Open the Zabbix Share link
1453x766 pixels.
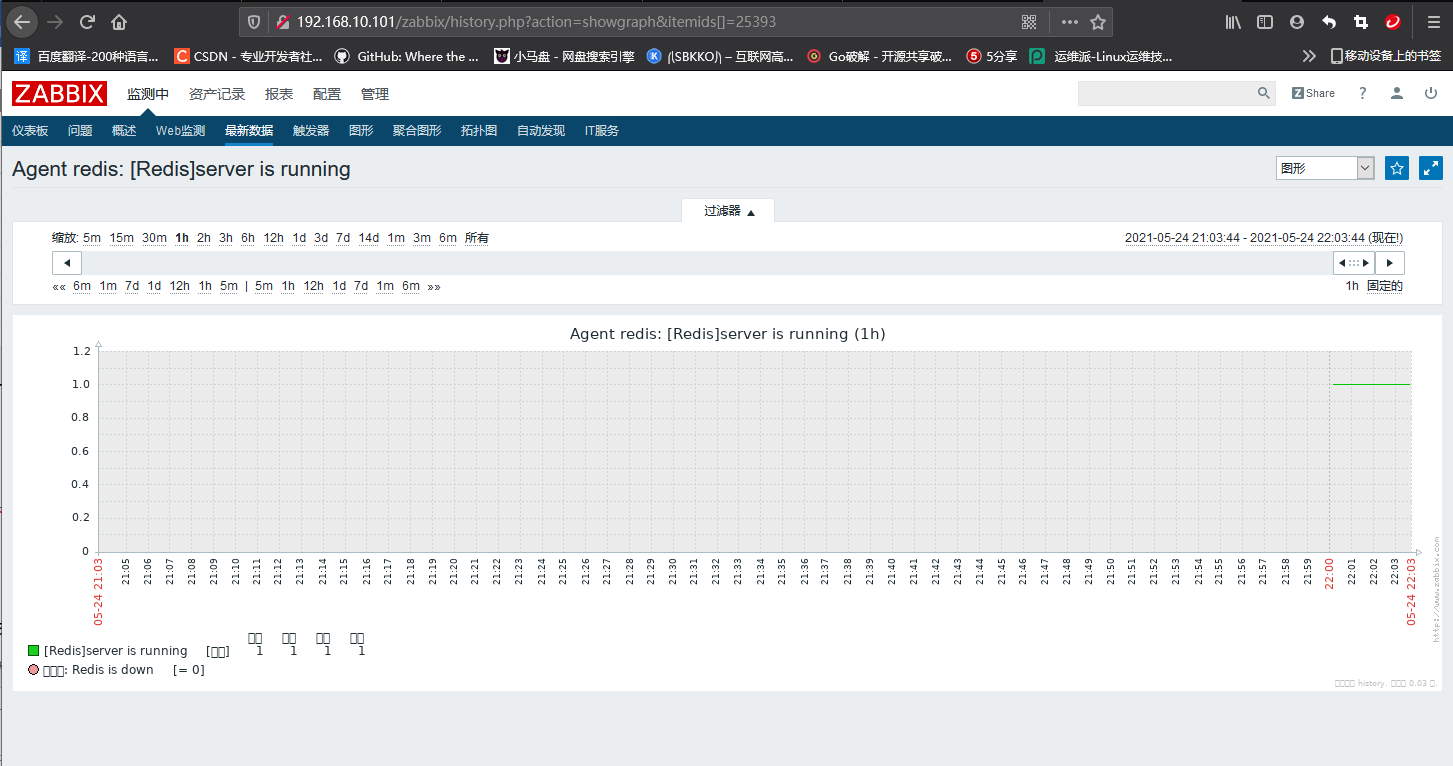[1313, 93]
